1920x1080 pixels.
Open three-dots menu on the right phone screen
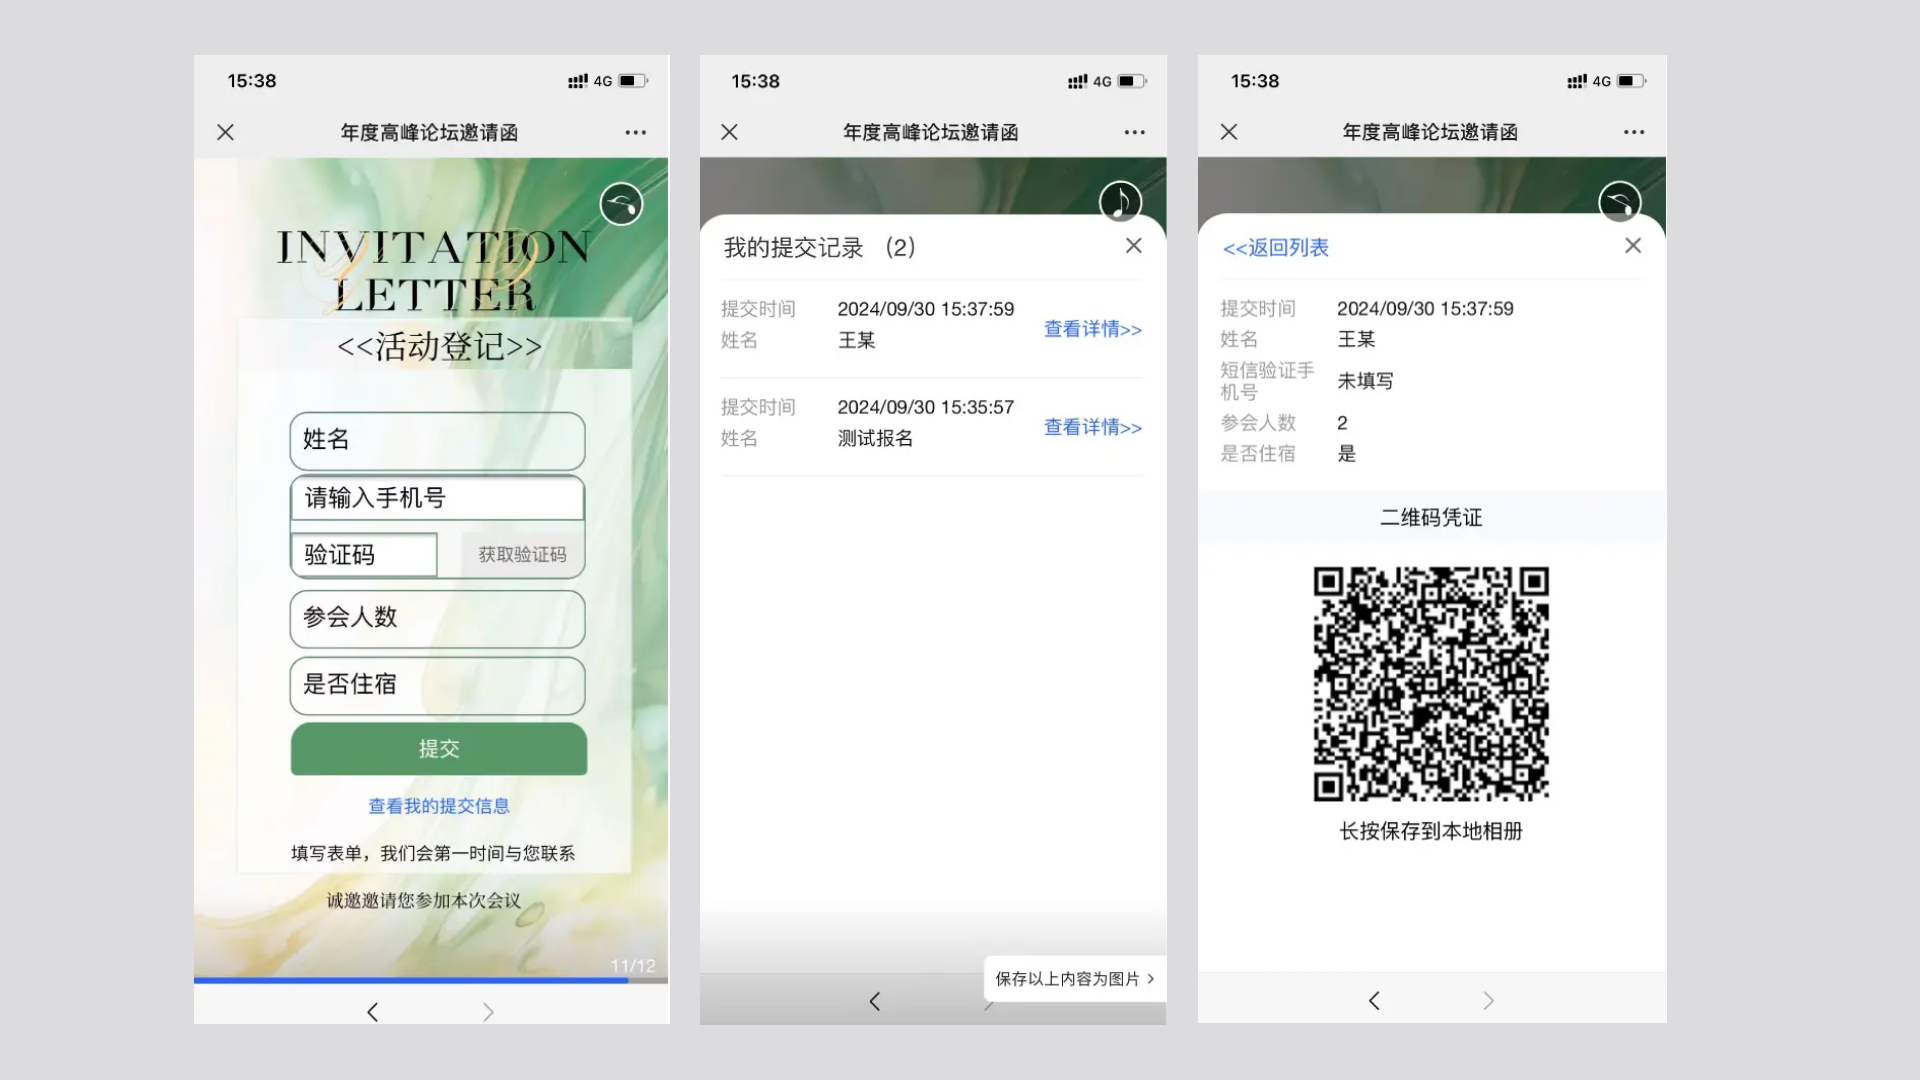coord(1633,132)
